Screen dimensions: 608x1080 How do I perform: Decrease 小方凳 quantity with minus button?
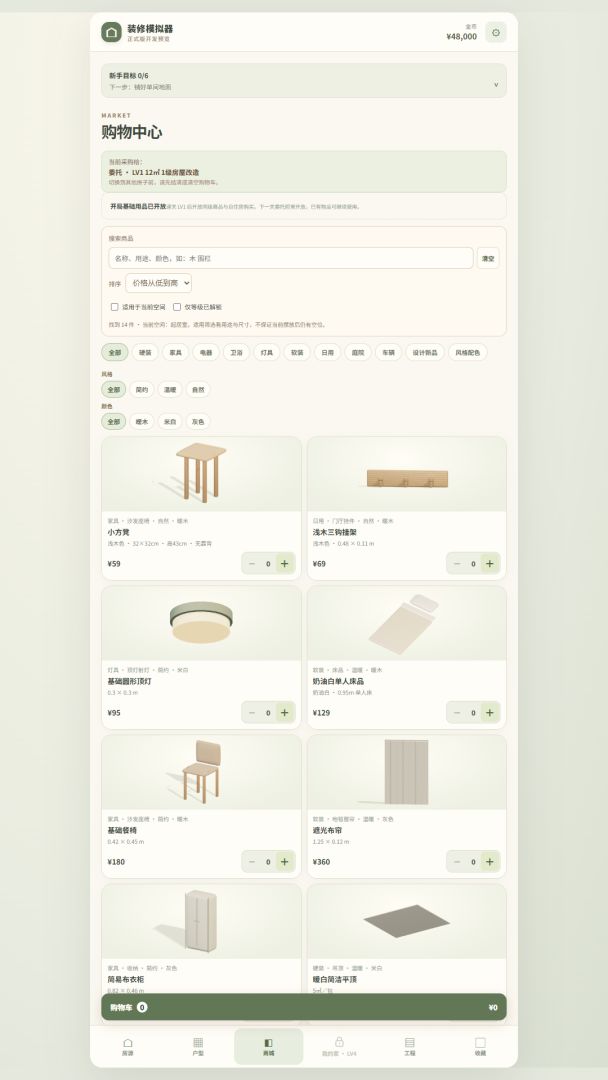click(x=252, y=563)
